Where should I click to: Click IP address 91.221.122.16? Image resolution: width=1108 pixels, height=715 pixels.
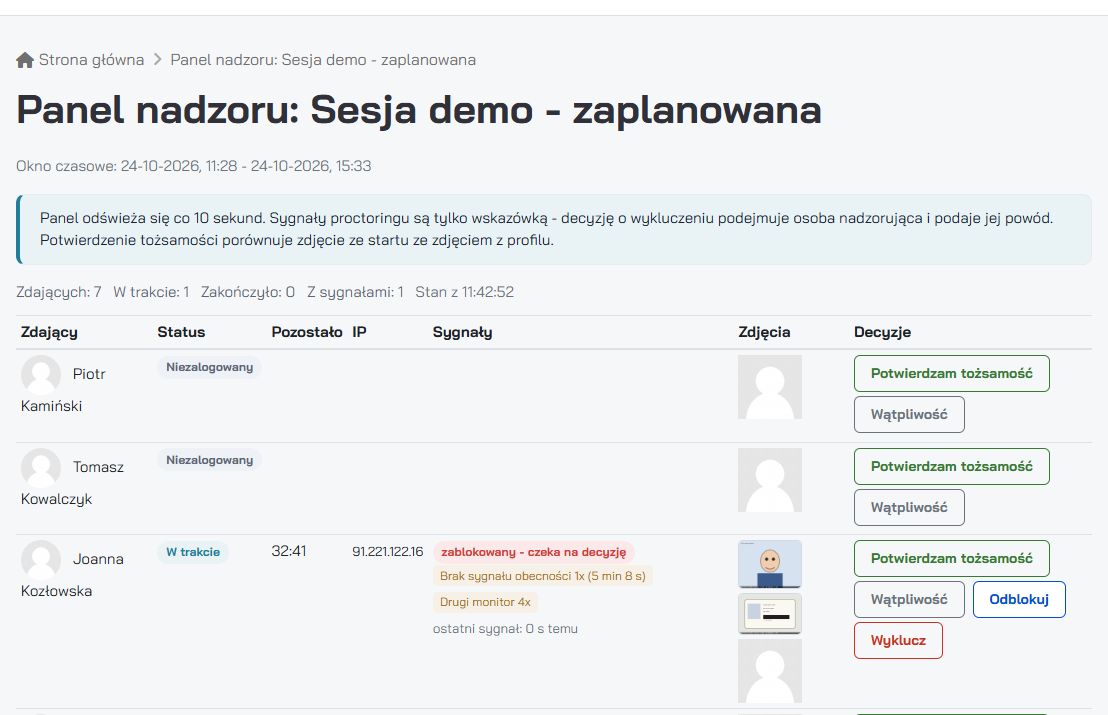pos(387,551)
